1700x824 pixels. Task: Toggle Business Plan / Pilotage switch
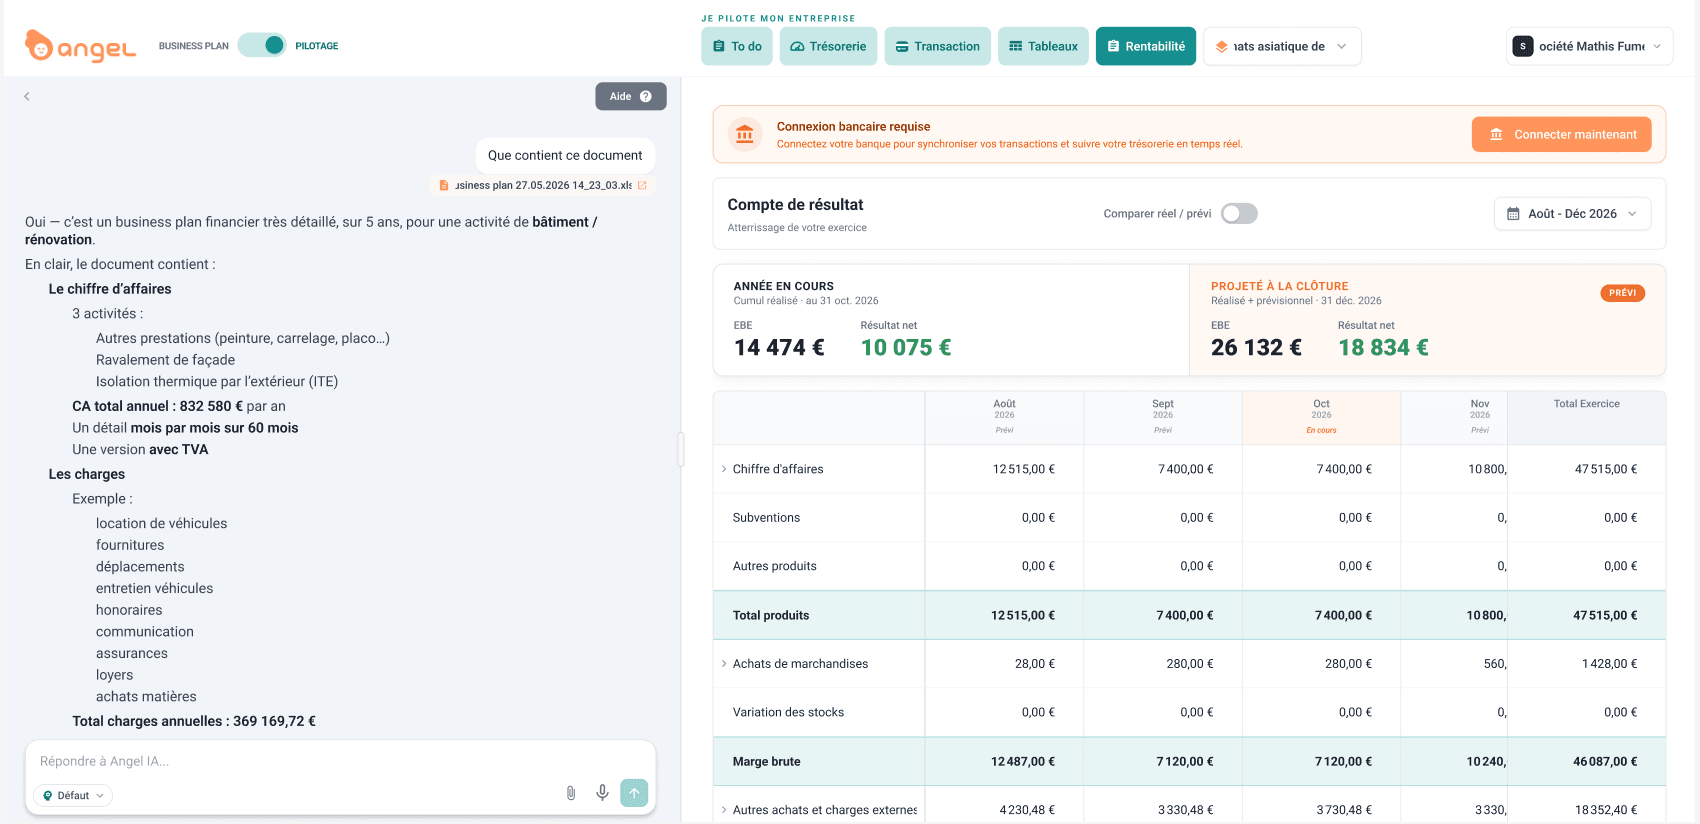tap(262, 45)
